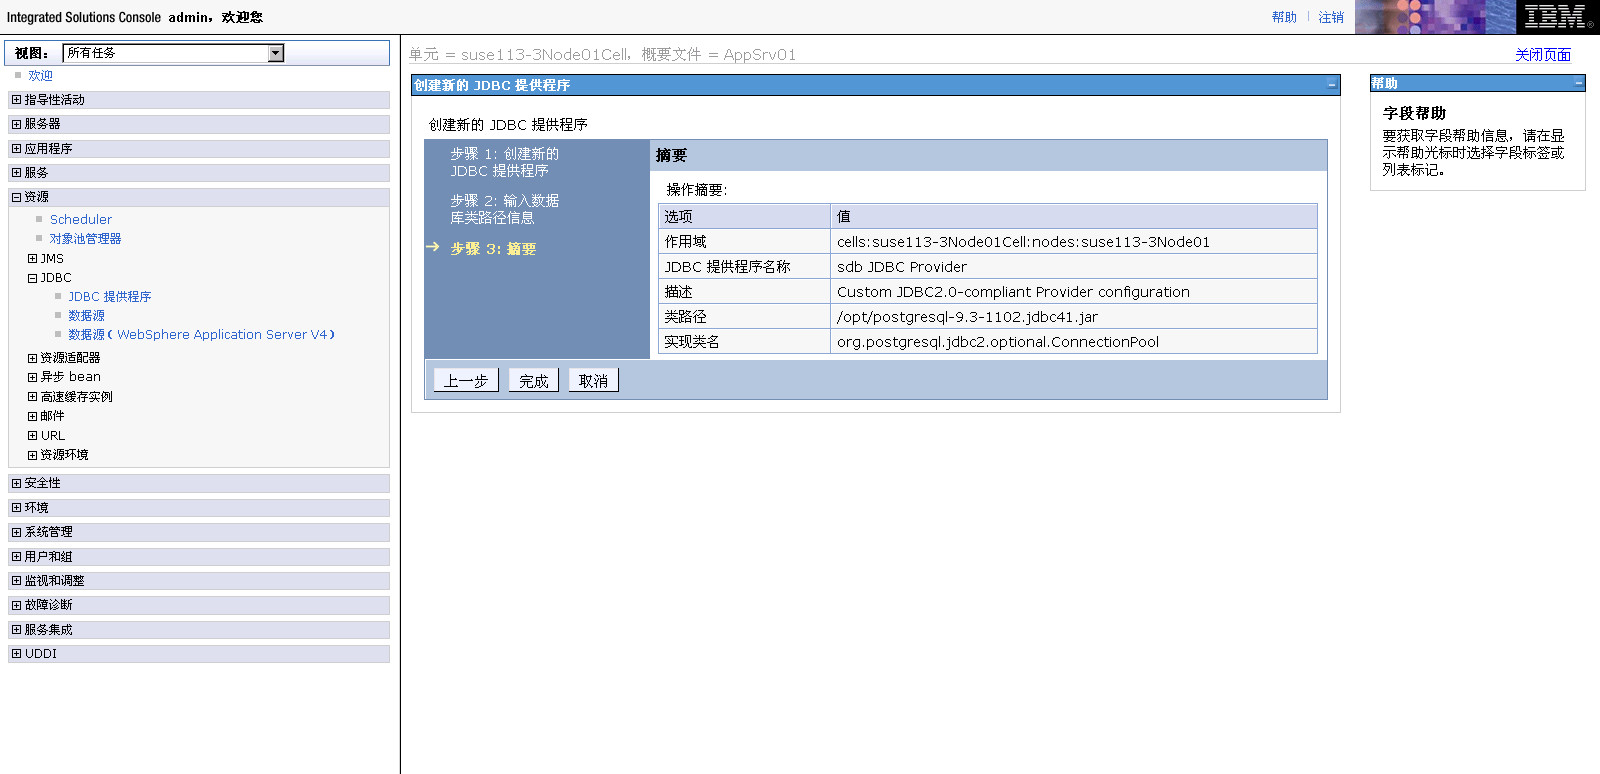
Task: Expand the 安全性 section
Action: 16,483
